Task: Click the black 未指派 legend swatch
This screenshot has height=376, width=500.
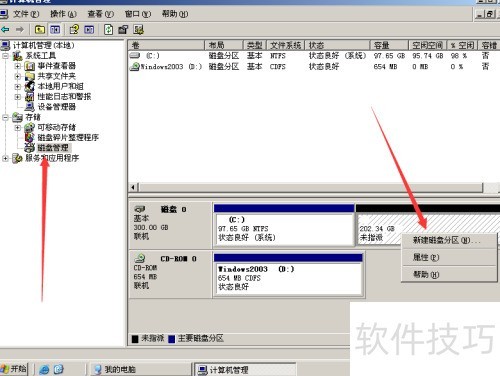Action: [135, 339]
